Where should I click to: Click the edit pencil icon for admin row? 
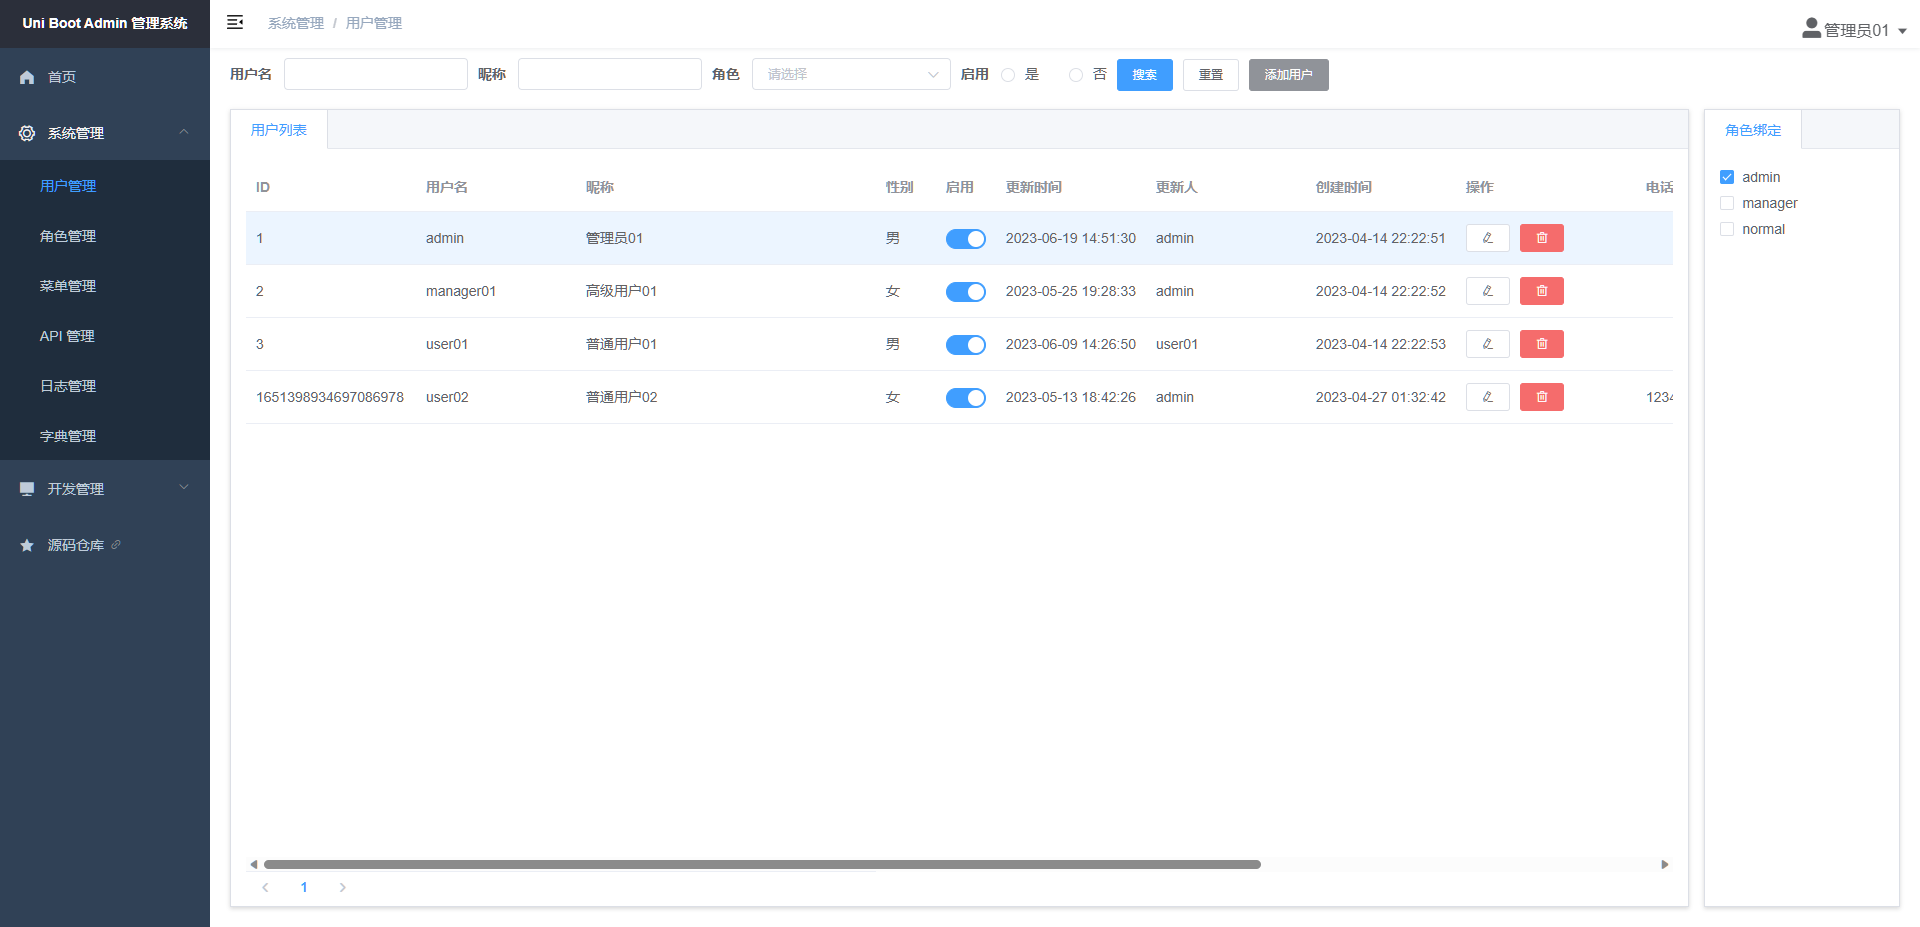[1487, 238]
